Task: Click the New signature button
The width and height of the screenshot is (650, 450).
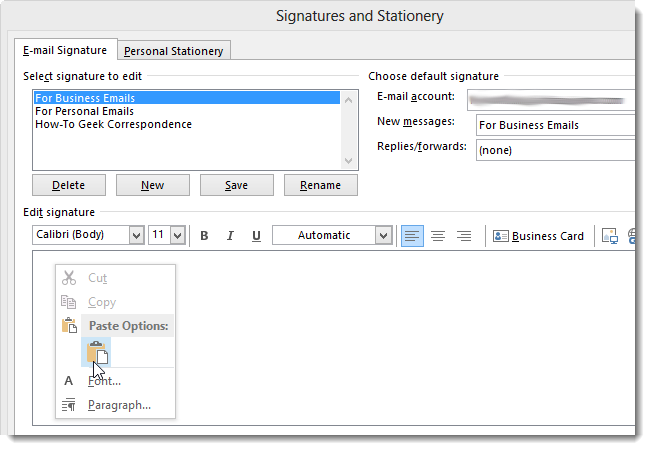Action: pyautogui.click(x=153, y=185)
